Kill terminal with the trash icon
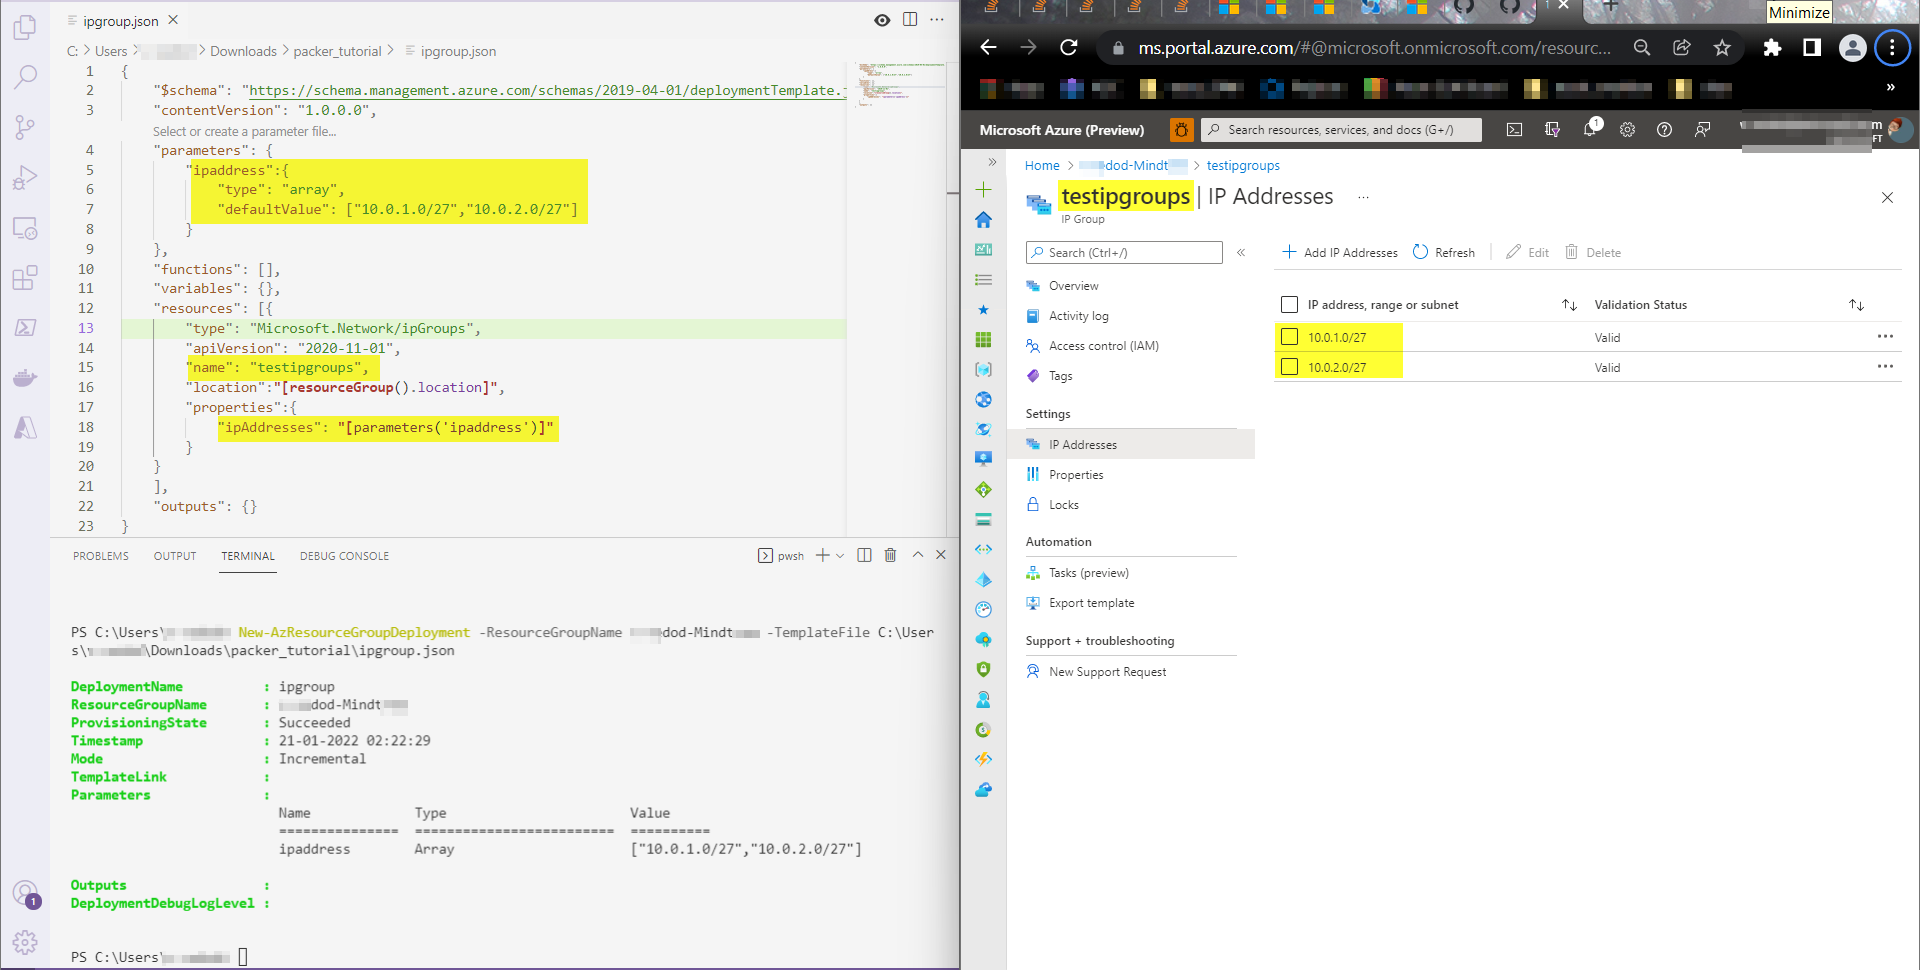 pyautogui.click(x=890, y=555)
